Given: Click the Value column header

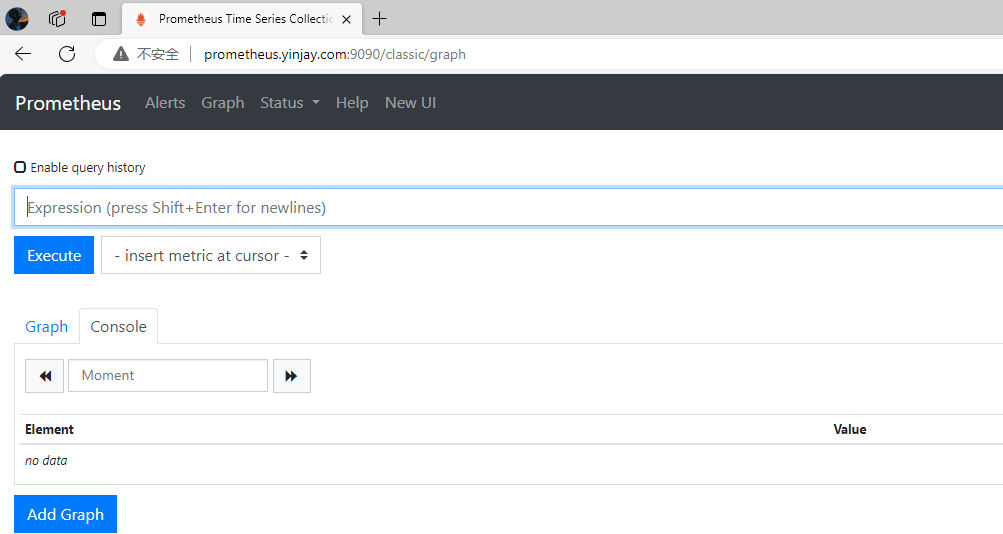Looking at the screenshot, I should (849, 430).
